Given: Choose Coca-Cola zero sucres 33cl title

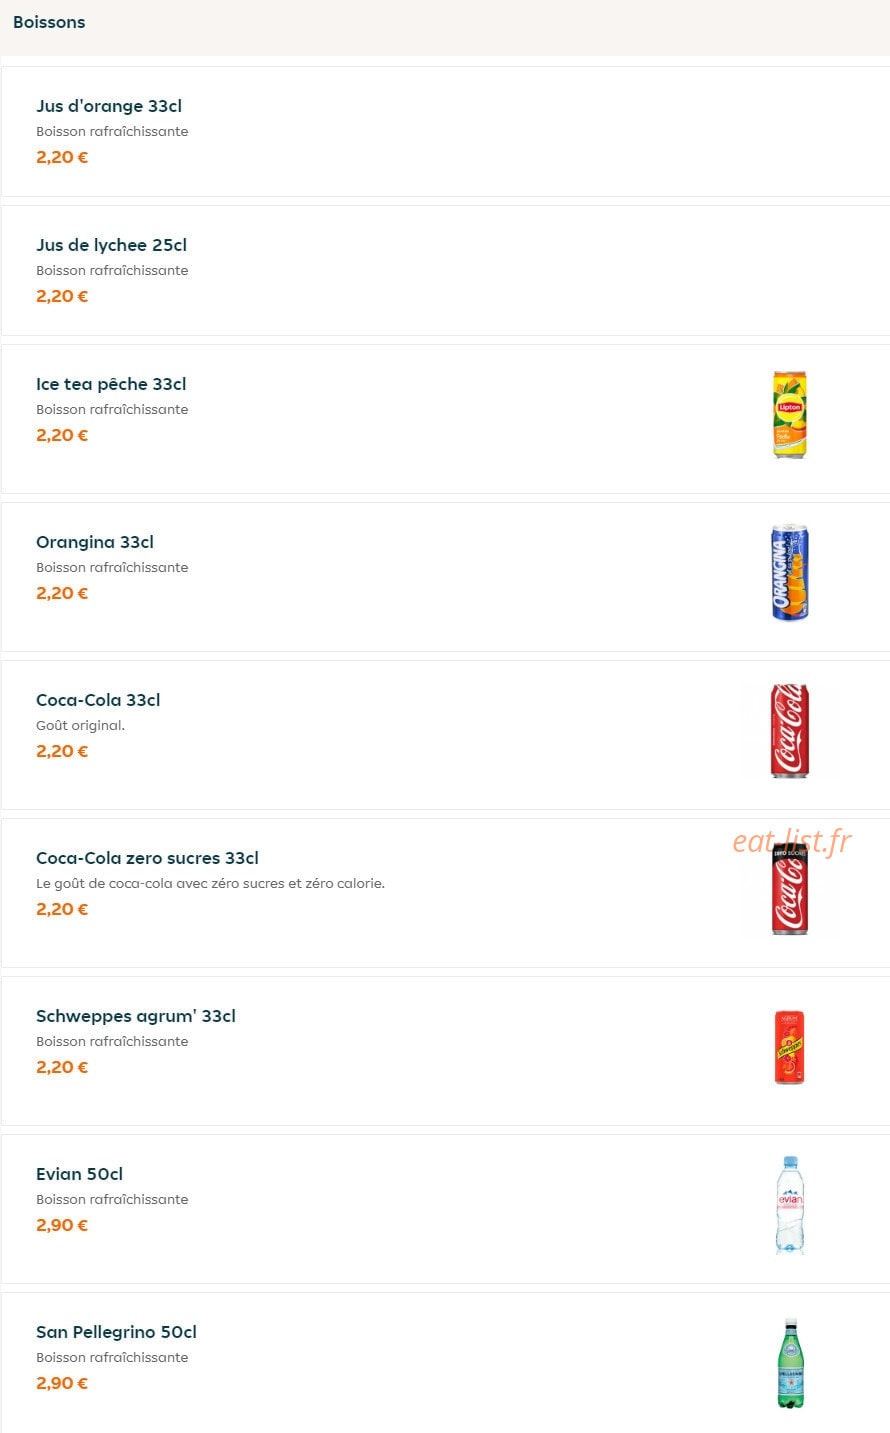Looking at the screenshot, I should click(x=147, y=858).
